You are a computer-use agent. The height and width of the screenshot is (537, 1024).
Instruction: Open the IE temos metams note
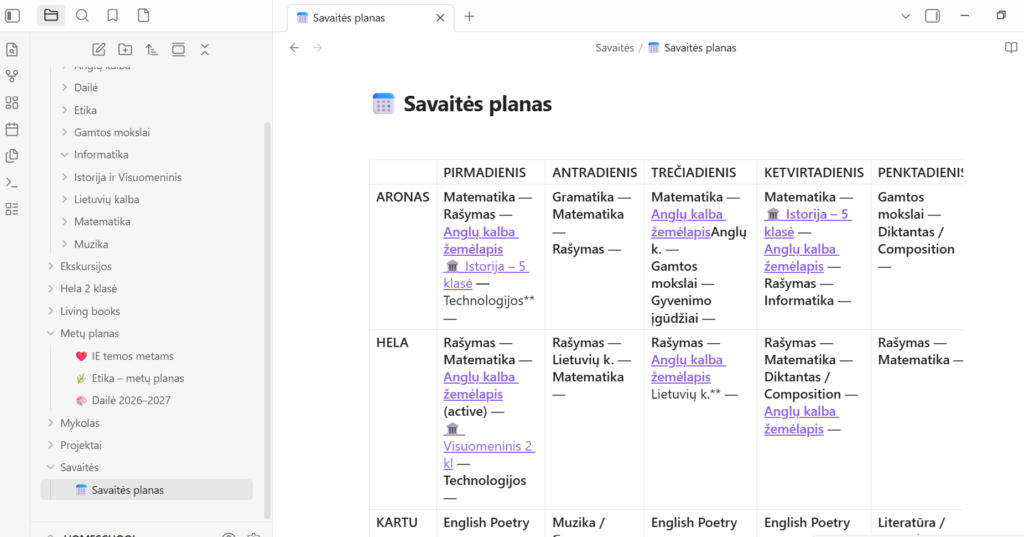[x=133, y=356]
